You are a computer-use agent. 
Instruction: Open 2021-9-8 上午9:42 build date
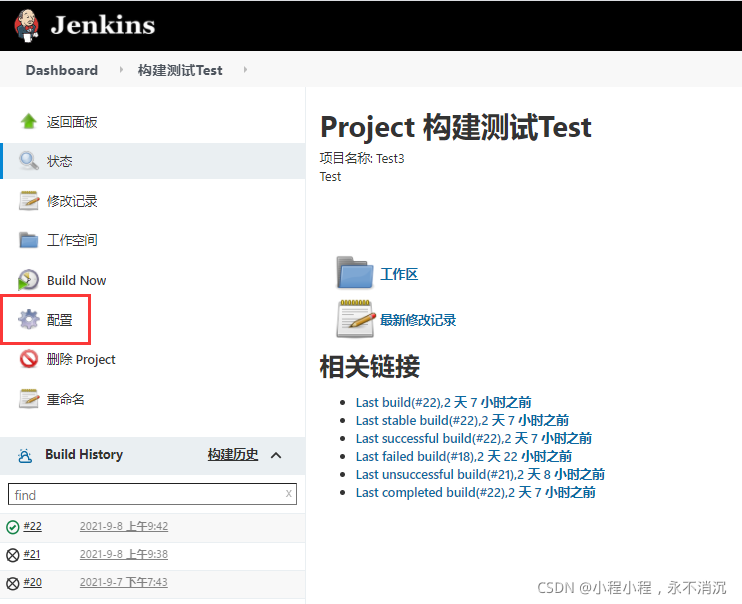tap(124, 526)
